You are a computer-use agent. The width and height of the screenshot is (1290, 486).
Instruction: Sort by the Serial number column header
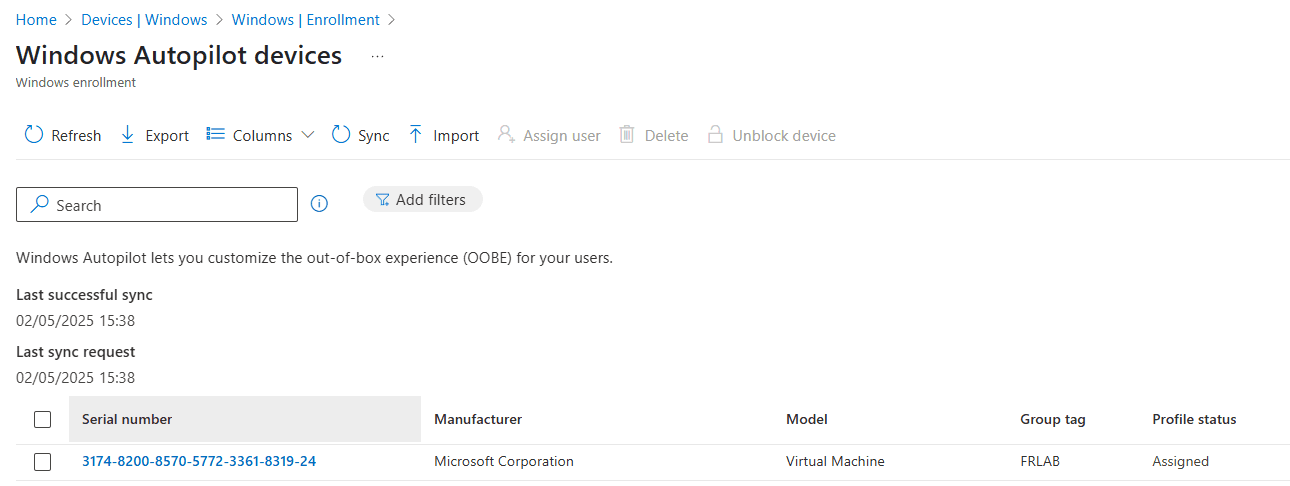pyautogui.click(x=127, y=420)
